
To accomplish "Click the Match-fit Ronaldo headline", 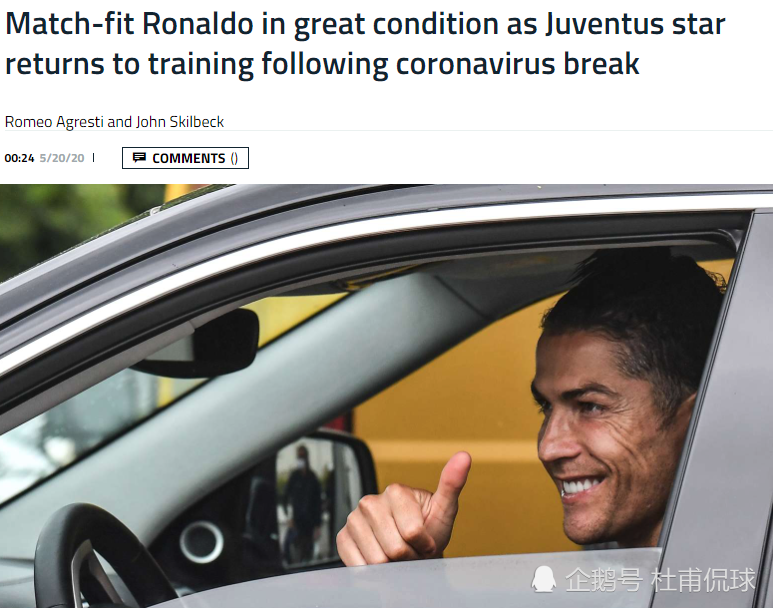I will [x=365, y=44].
